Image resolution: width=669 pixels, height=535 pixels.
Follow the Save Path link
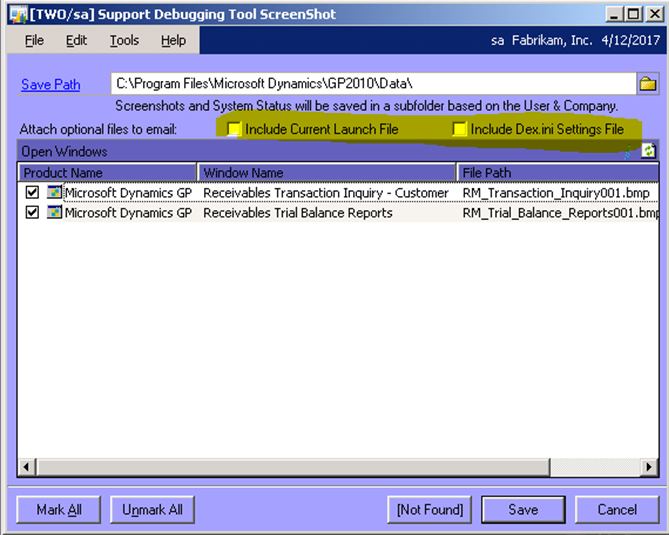(x=51, y=84)
